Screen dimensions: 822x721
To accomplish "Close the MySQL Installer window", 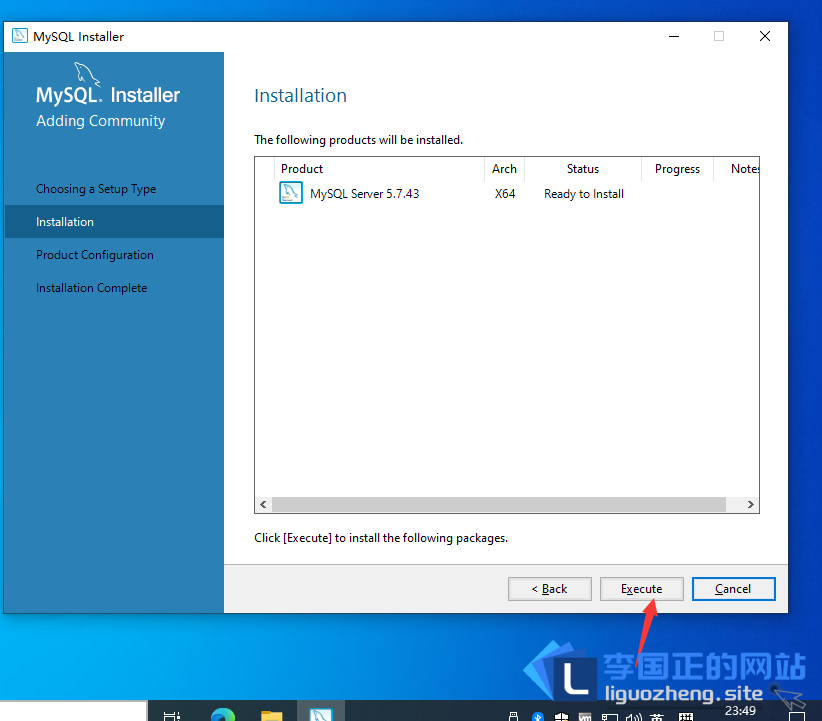I will (x=765, y=36).
